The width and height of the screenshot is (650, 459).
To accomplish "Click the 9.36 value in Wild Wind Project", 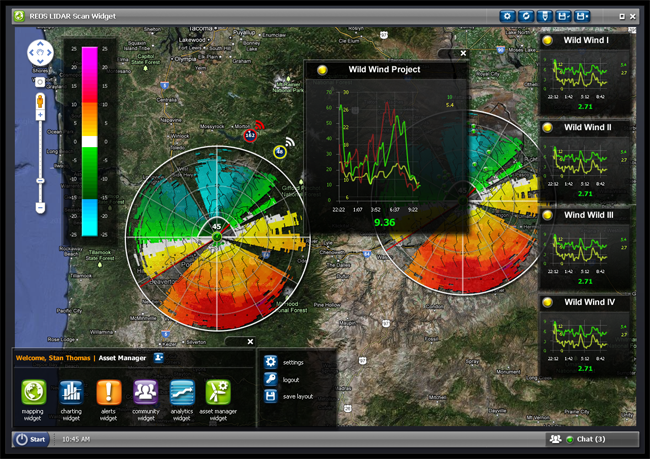I will (x=384, y=223).
